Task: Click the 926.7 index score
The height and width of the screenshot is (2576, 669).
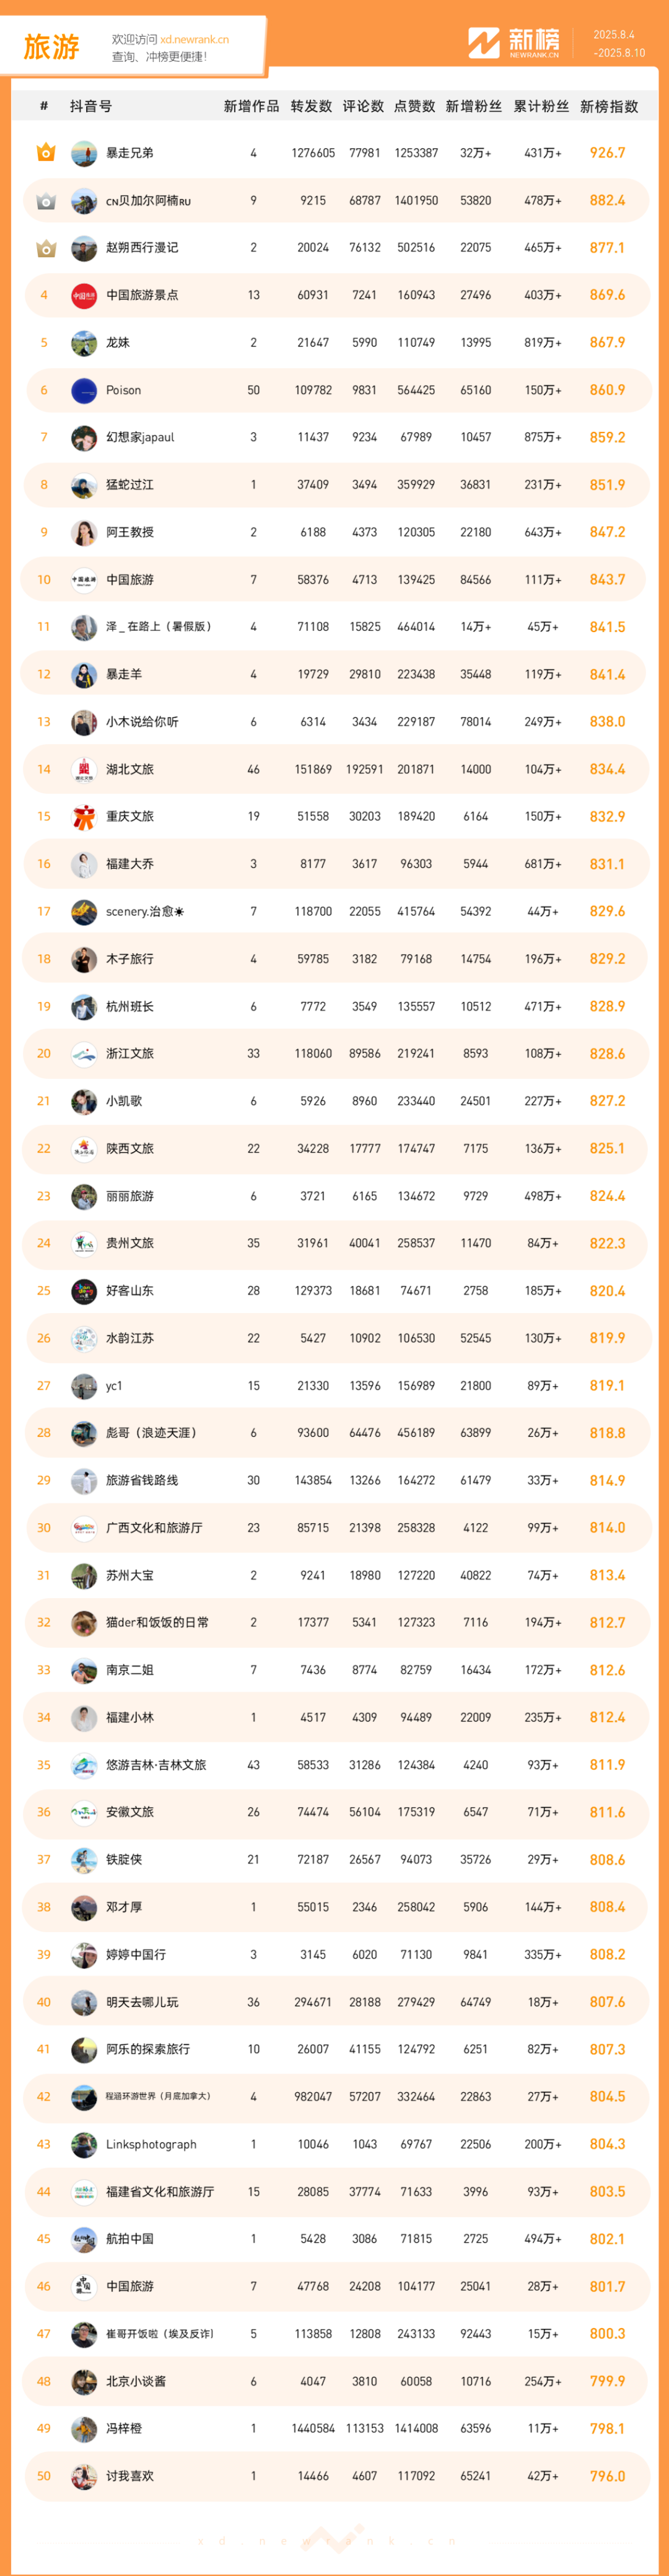Action: 607,153
